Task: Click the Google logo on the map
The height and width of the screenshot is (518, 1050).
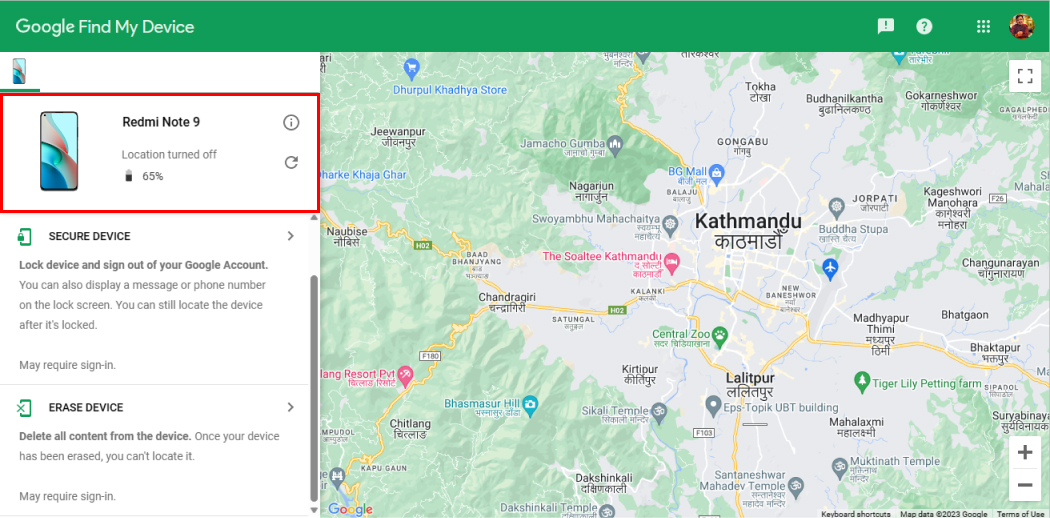Action: click(350, 509)
